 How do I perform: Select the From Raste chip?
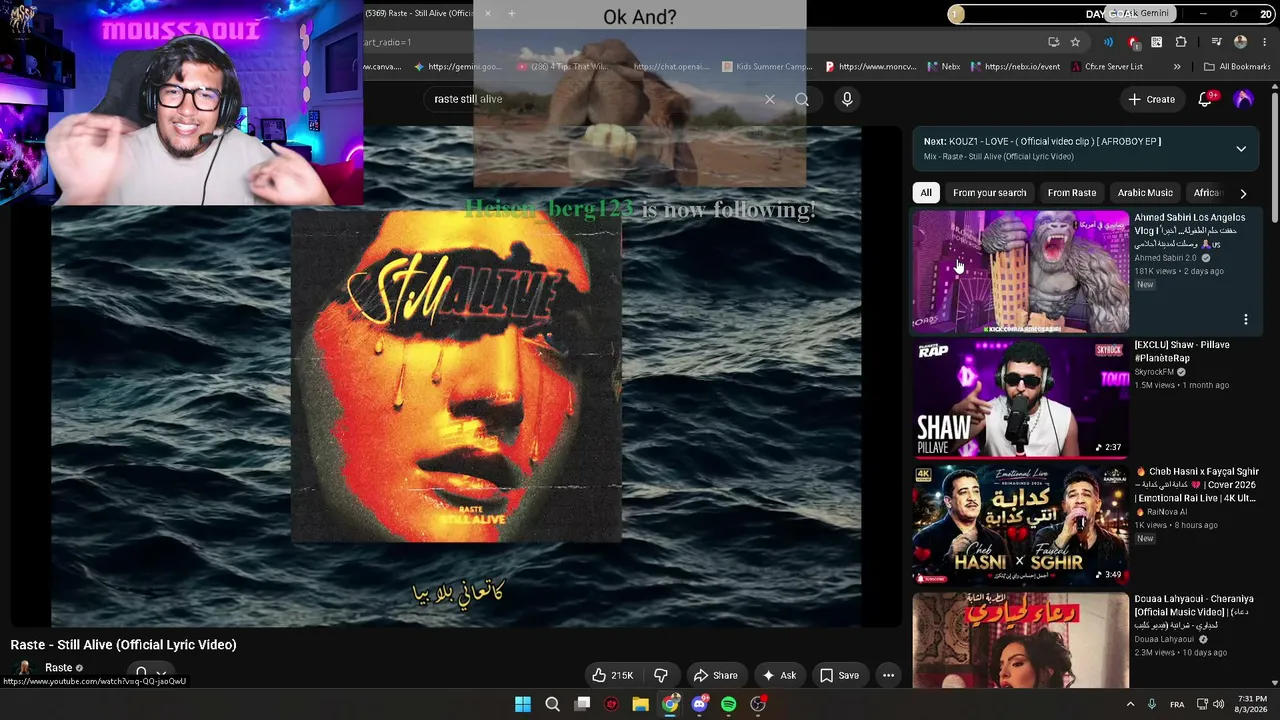tap(1072, 193)
